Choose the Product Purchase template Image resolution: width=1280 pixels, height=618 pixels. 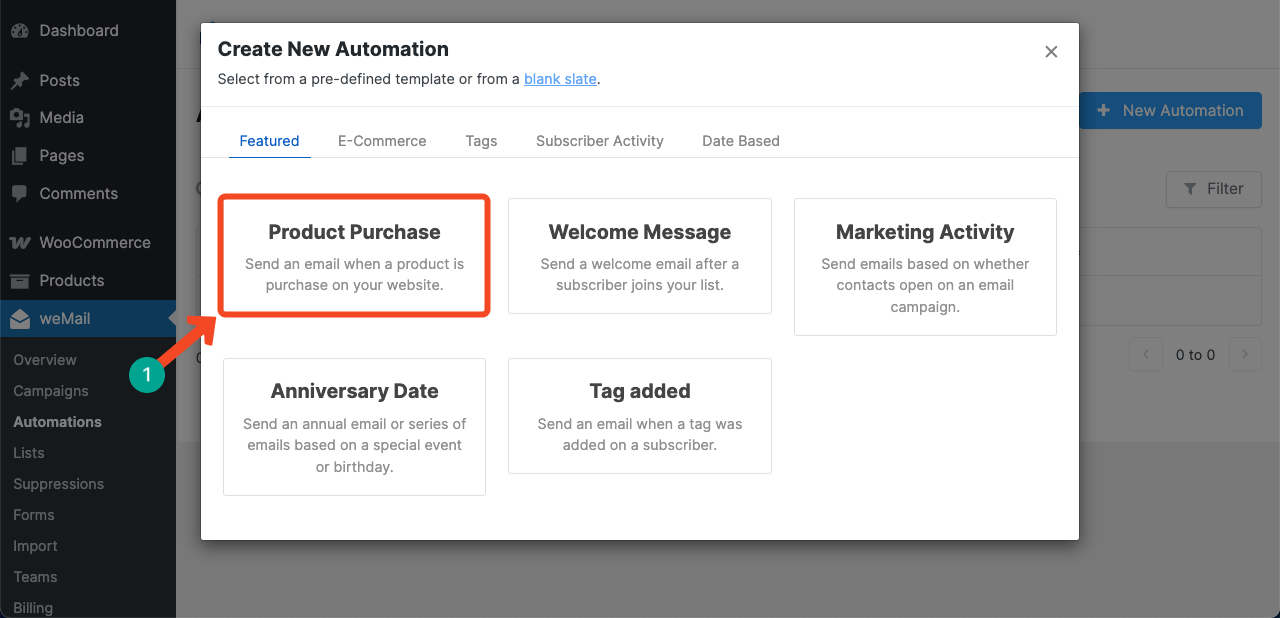point(354,256)
